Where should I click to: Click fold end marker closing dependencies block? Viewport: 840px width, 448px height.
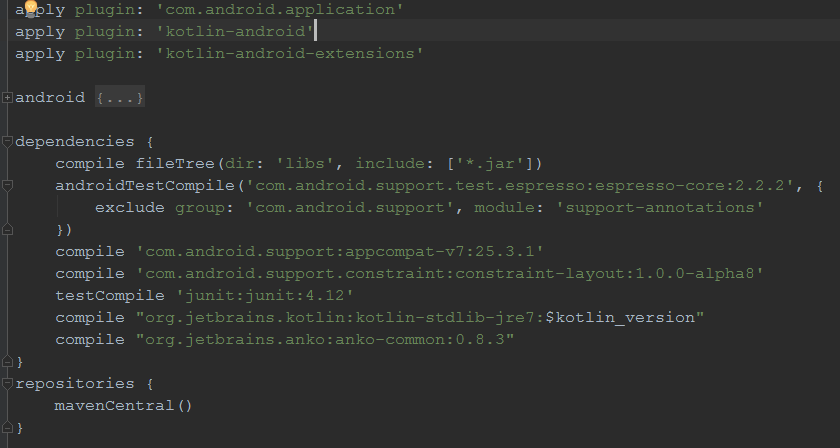7,362
